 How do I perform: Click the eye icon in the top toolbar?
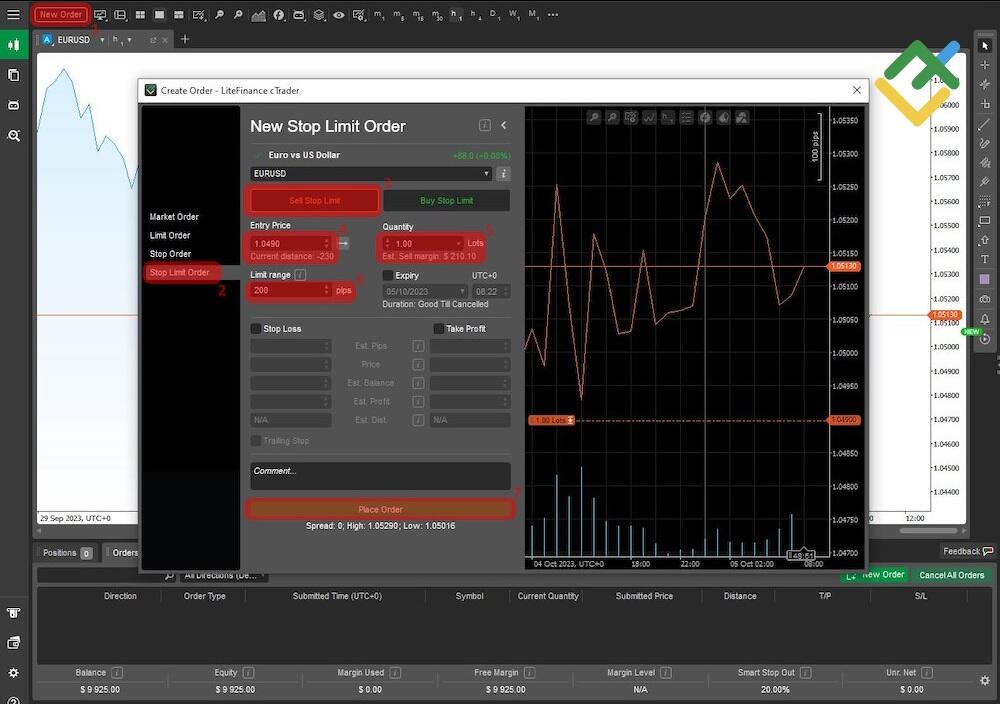[x=339, y=15]
